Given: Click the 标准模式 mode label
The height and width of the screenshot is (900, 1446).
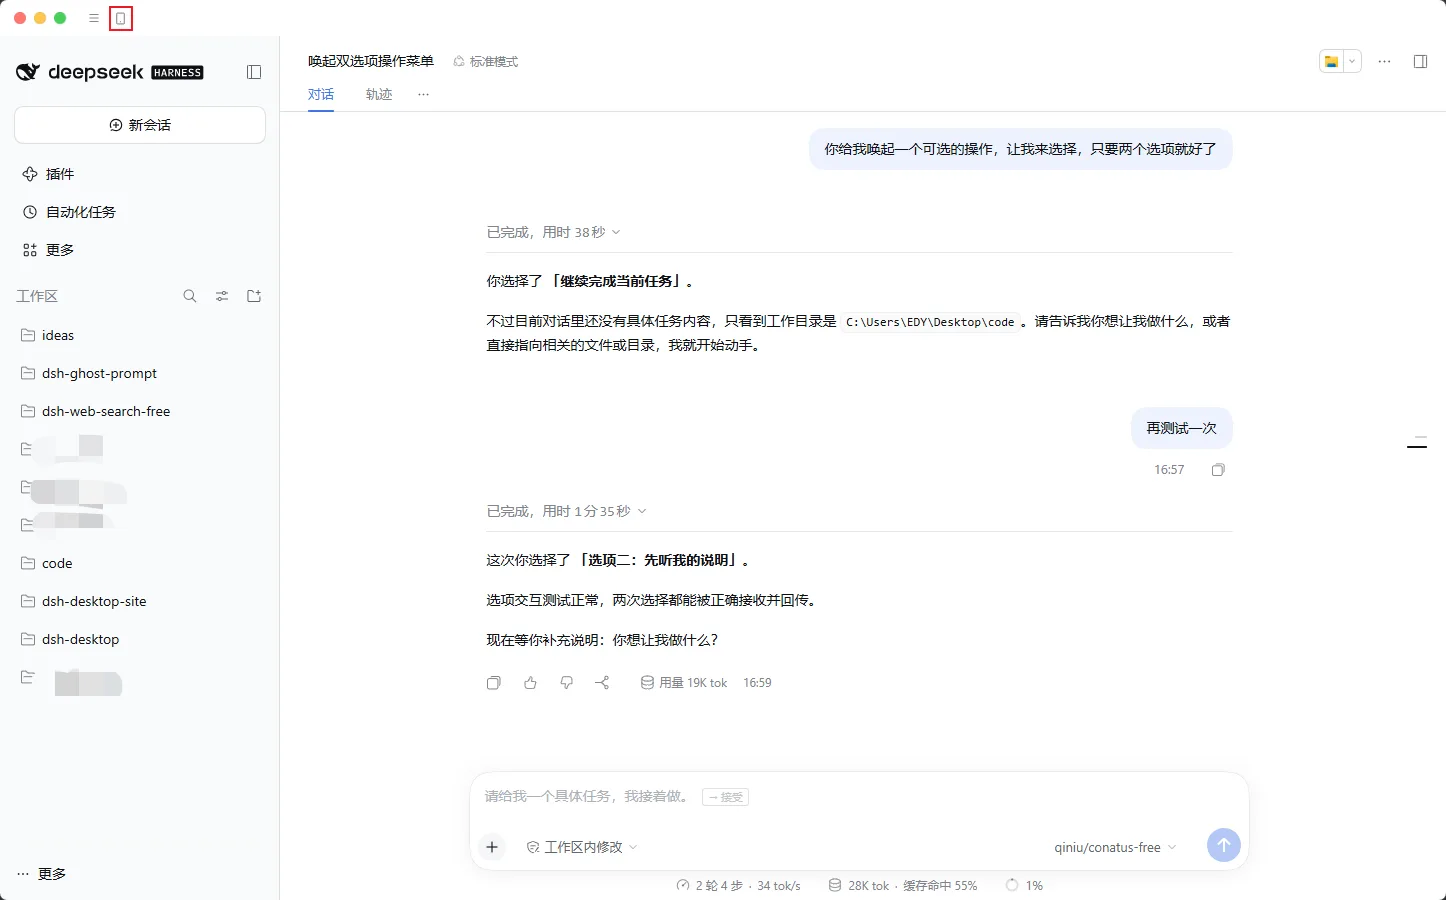Looking at the screenshot, I should 486,61.
